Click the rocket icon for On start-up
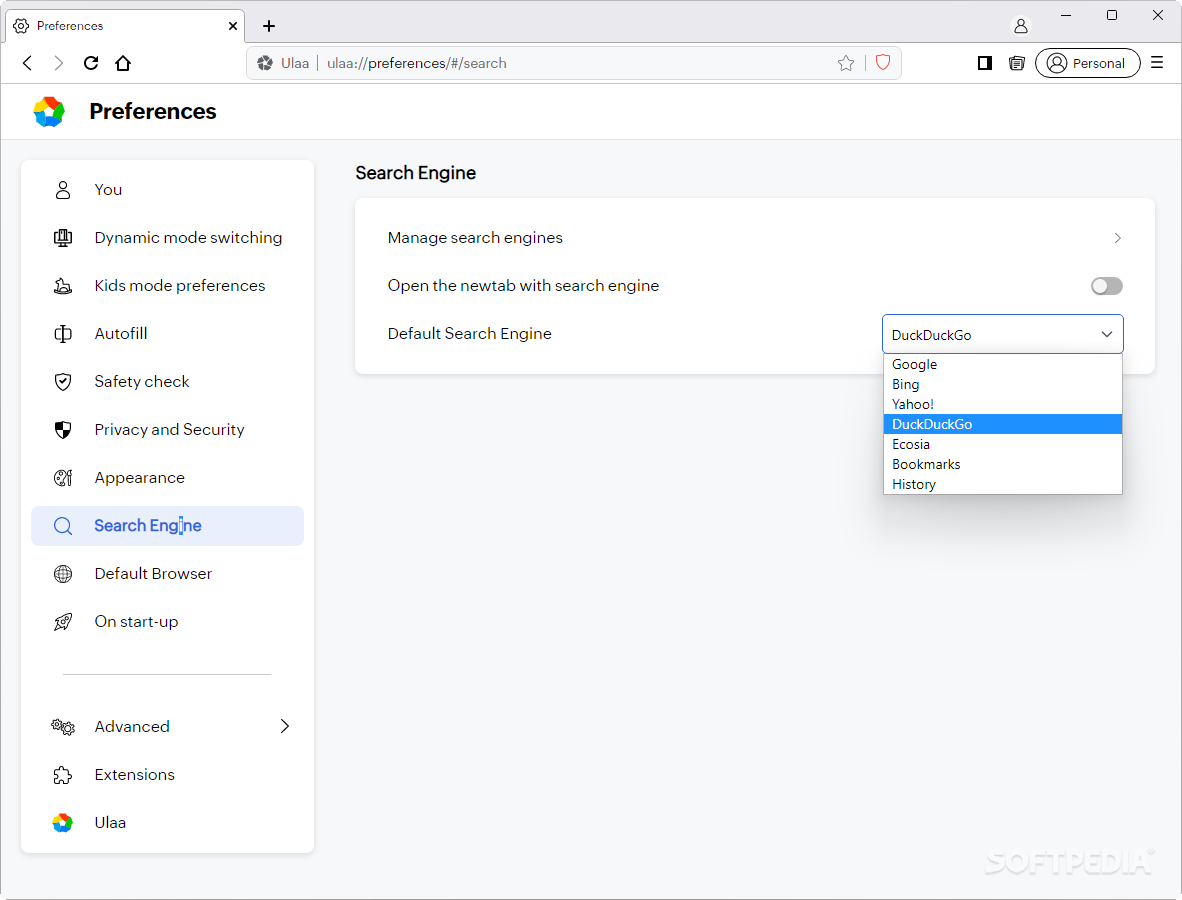This screenshot has width=1182, height=900. 63,622
